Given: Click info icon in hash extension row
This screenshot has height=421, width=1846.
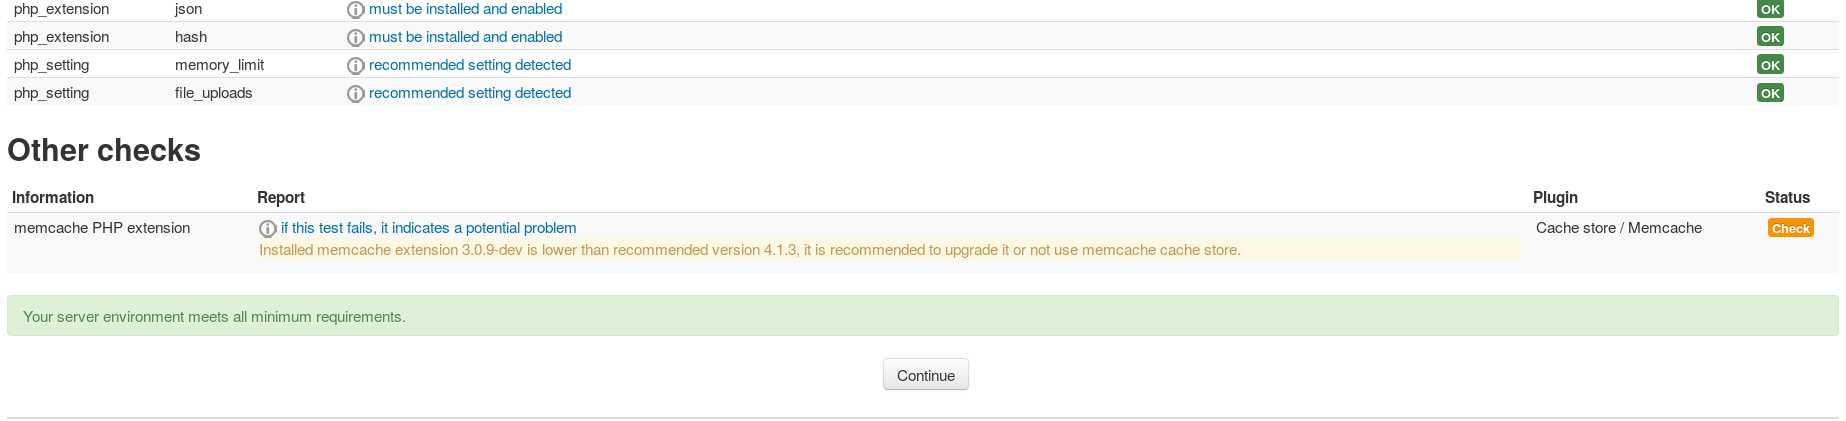Looking at the screenshot, I should pos(355,38).
